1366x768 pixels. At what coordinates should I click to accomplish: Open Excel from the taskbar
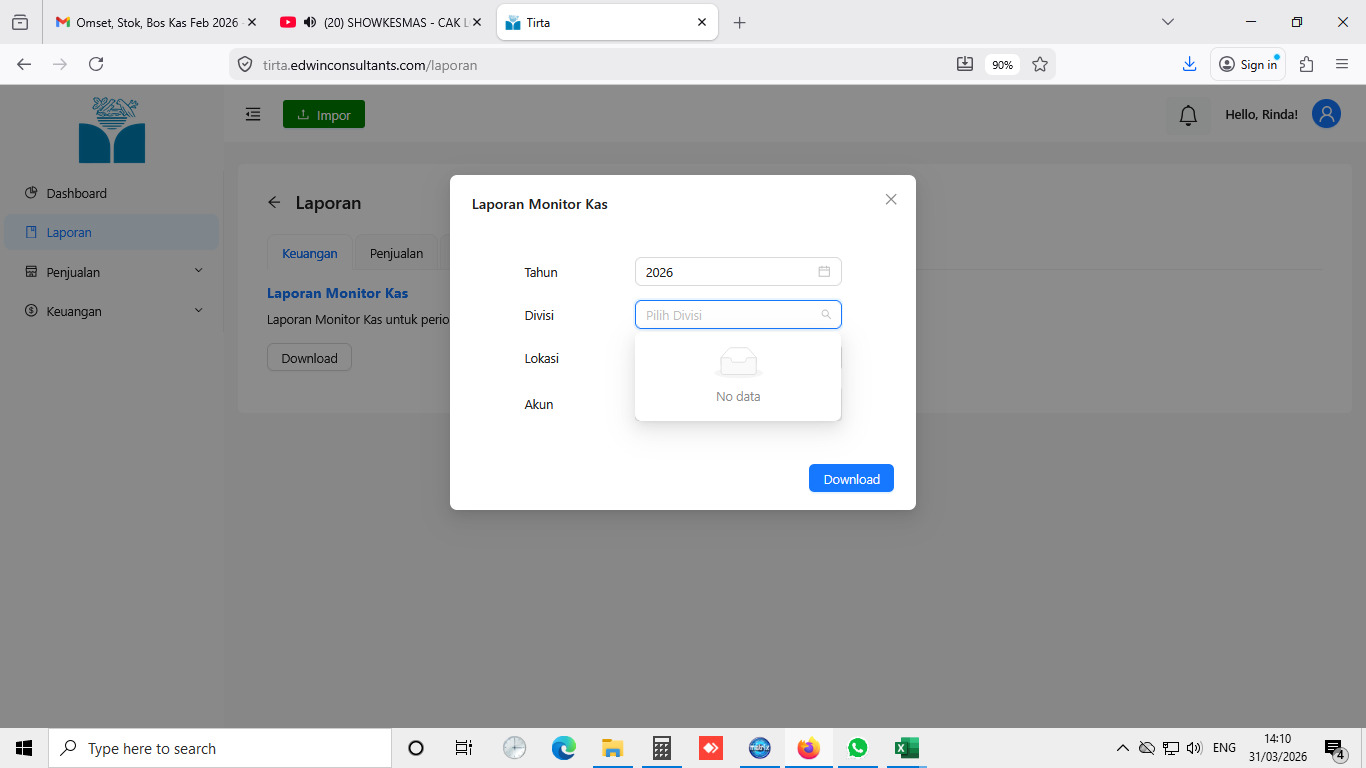pyautogui.click(x=906, y=748)
